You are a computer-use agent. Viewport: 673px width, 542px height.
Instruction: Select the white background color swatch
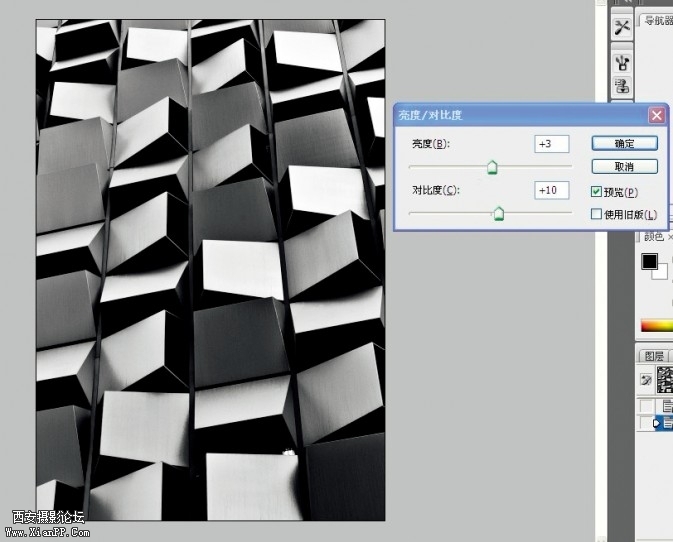[x=660, y=271]
